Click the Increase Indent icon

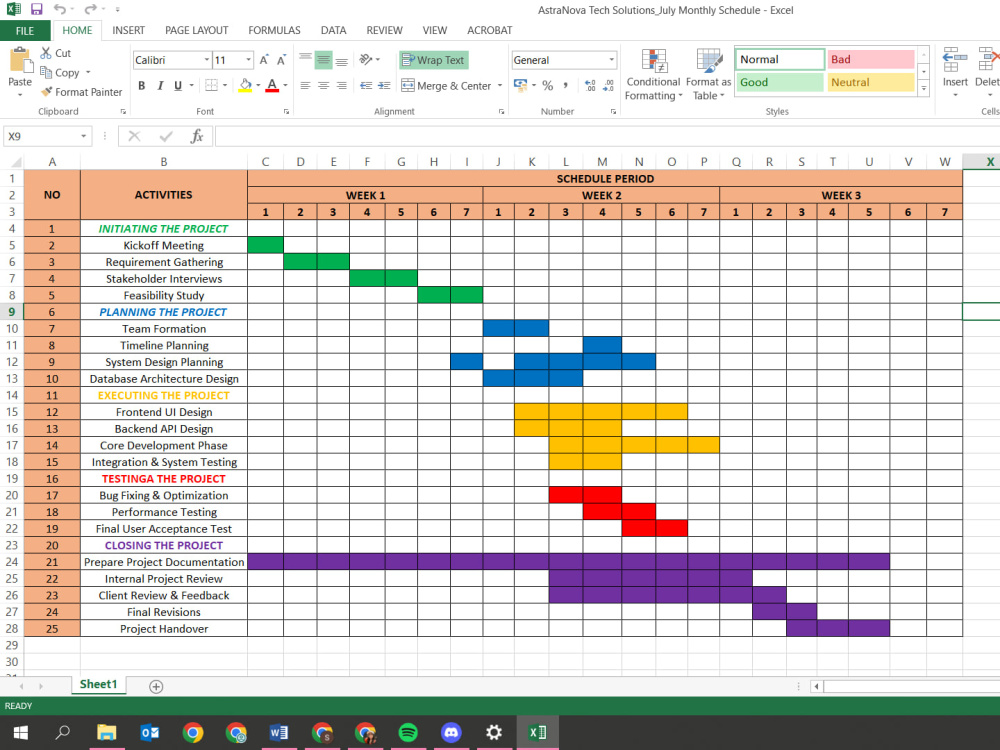[x=384, y=85]
